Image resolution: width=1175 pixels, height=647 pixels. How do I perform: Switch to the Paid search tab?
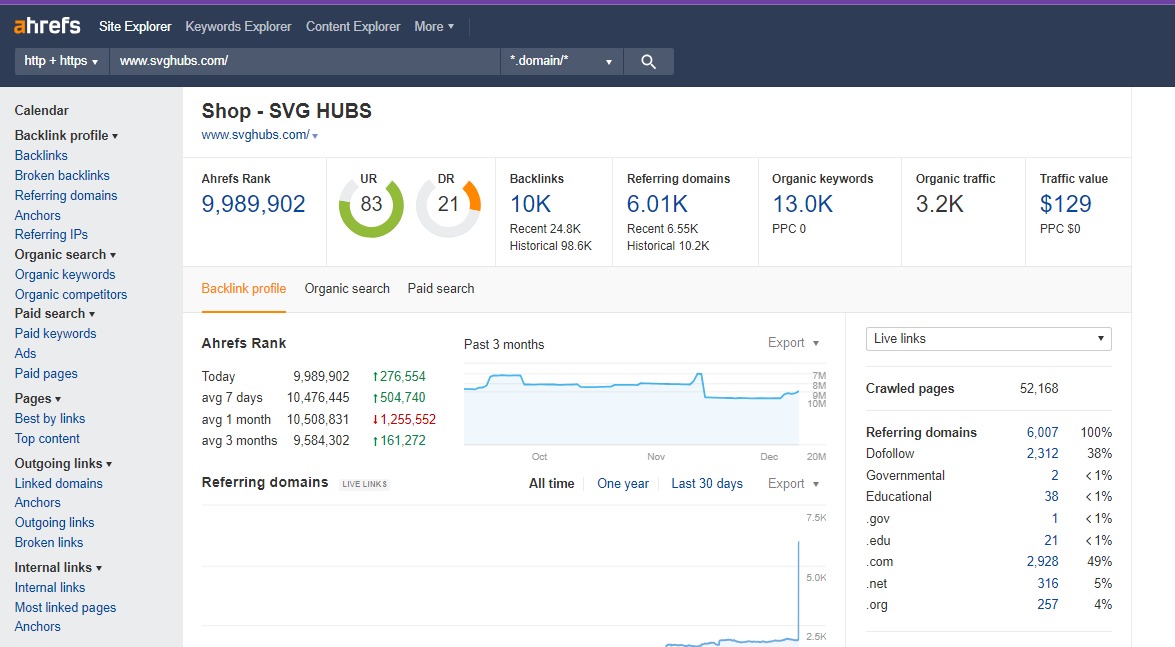[x=441, y=288]
